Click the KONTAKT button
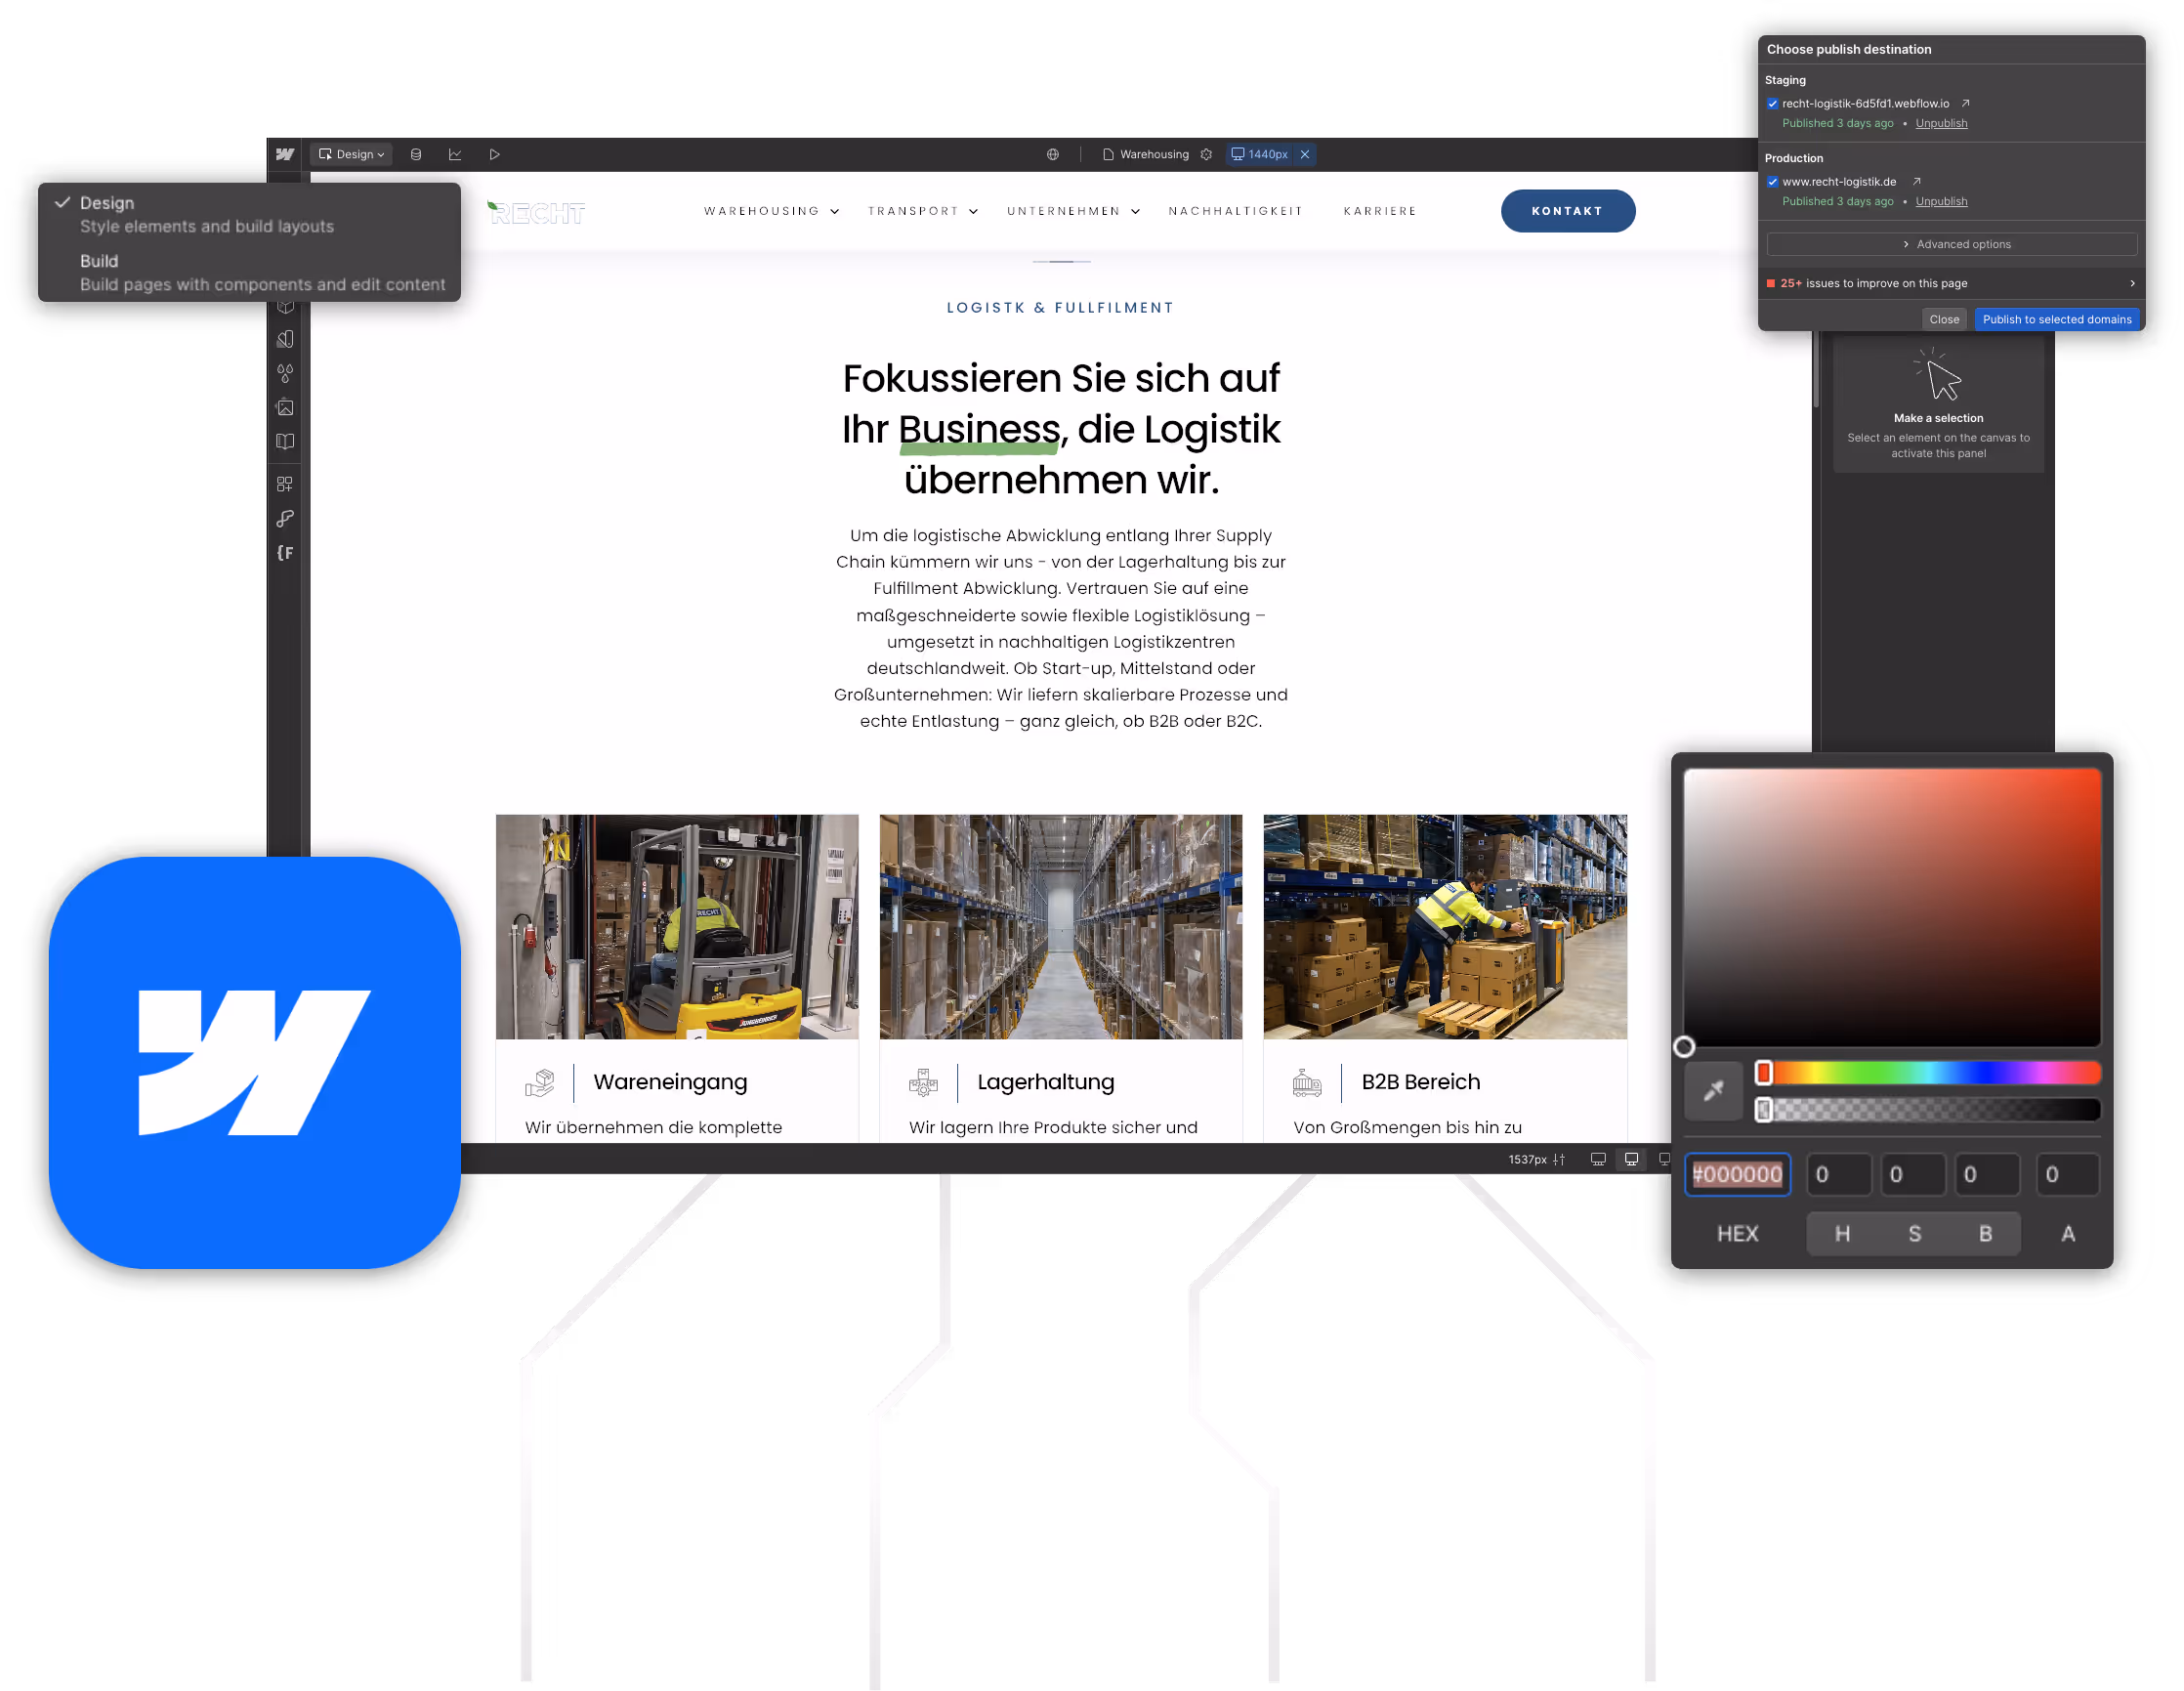 click(x=1567, y=211)
